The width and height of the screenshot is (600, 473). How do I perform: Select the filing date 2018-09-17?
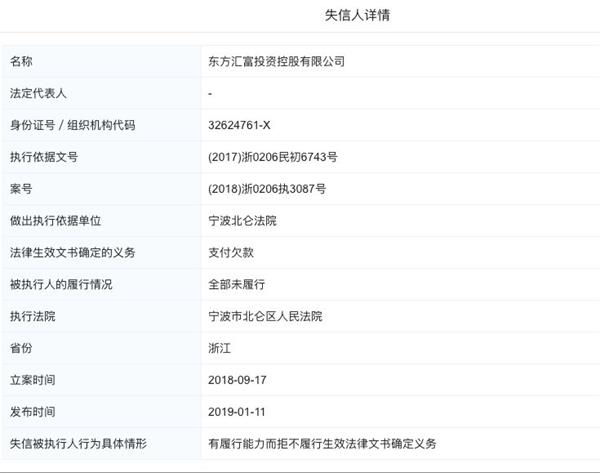pos(237,380)
